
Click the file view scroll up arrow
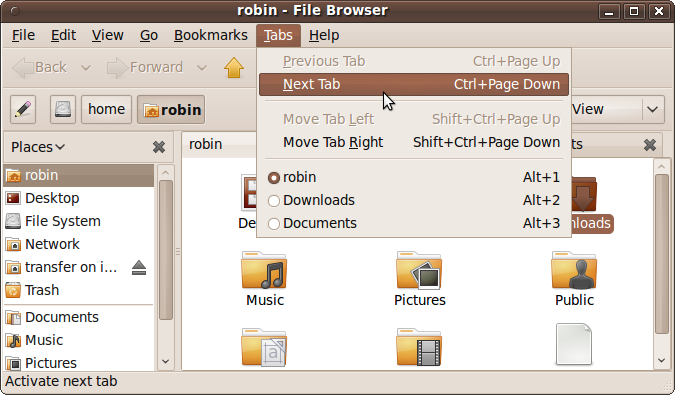click(x=662, y=166)
